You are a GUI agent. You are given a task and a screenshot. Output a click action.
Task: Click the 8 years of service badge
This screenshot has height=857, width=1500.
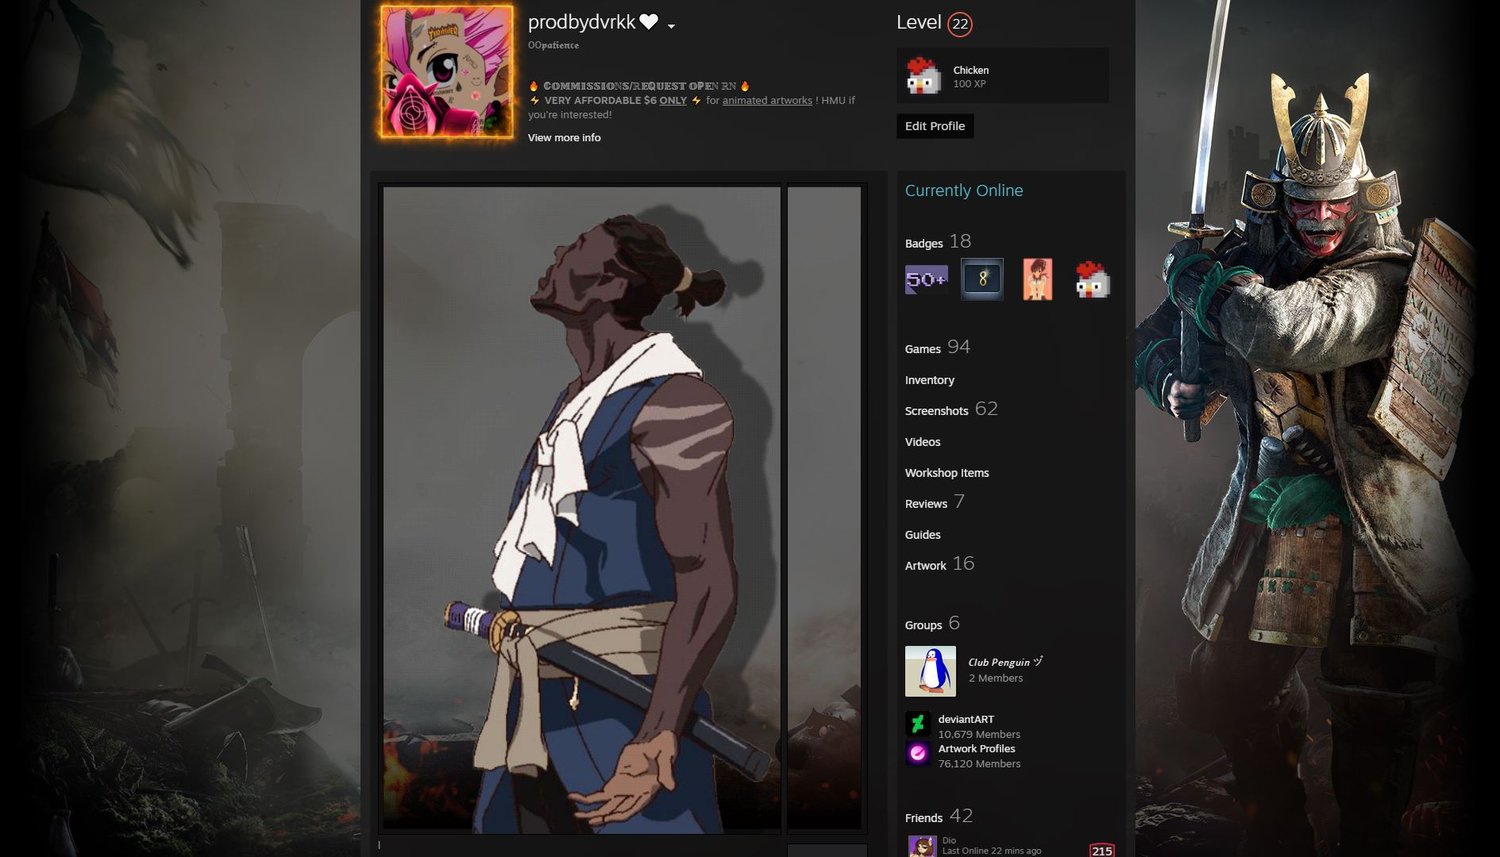pyautogui.click(x=982, y=279)
